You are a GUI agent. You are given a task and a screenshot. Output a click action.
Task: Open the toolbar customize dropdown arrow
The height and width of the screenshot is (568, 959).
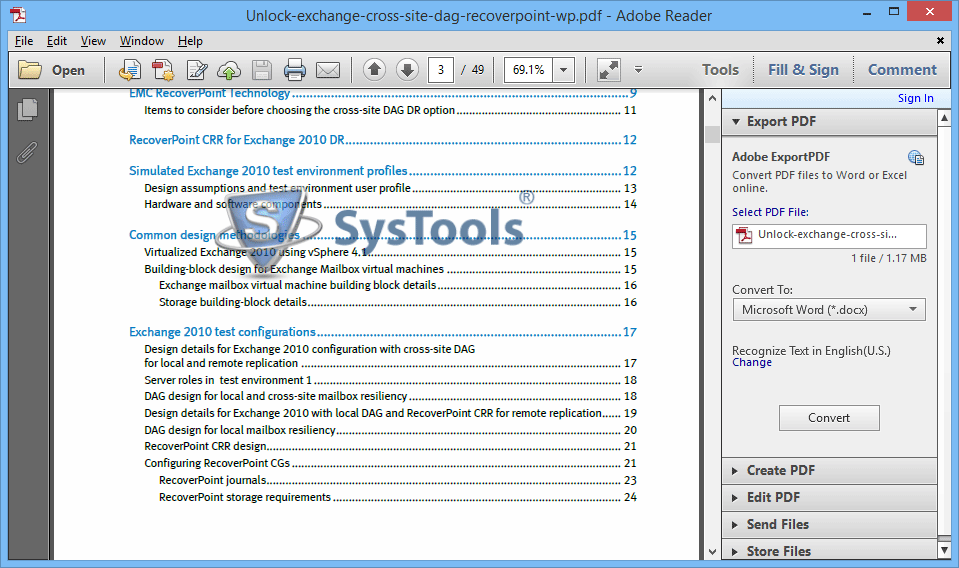click(x=639, y=70)
